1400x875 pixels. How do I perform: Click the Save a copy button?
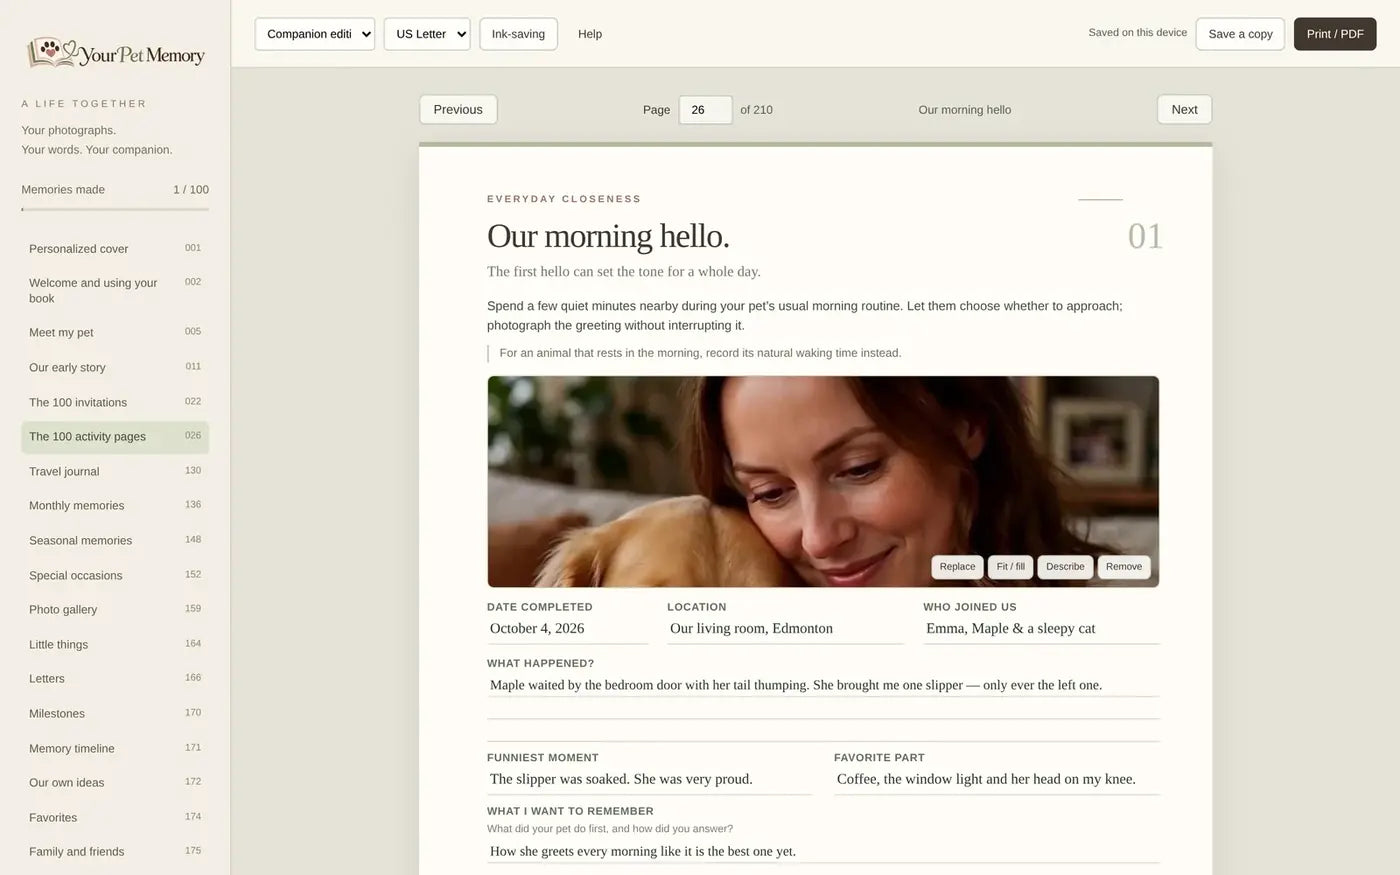1240,34
